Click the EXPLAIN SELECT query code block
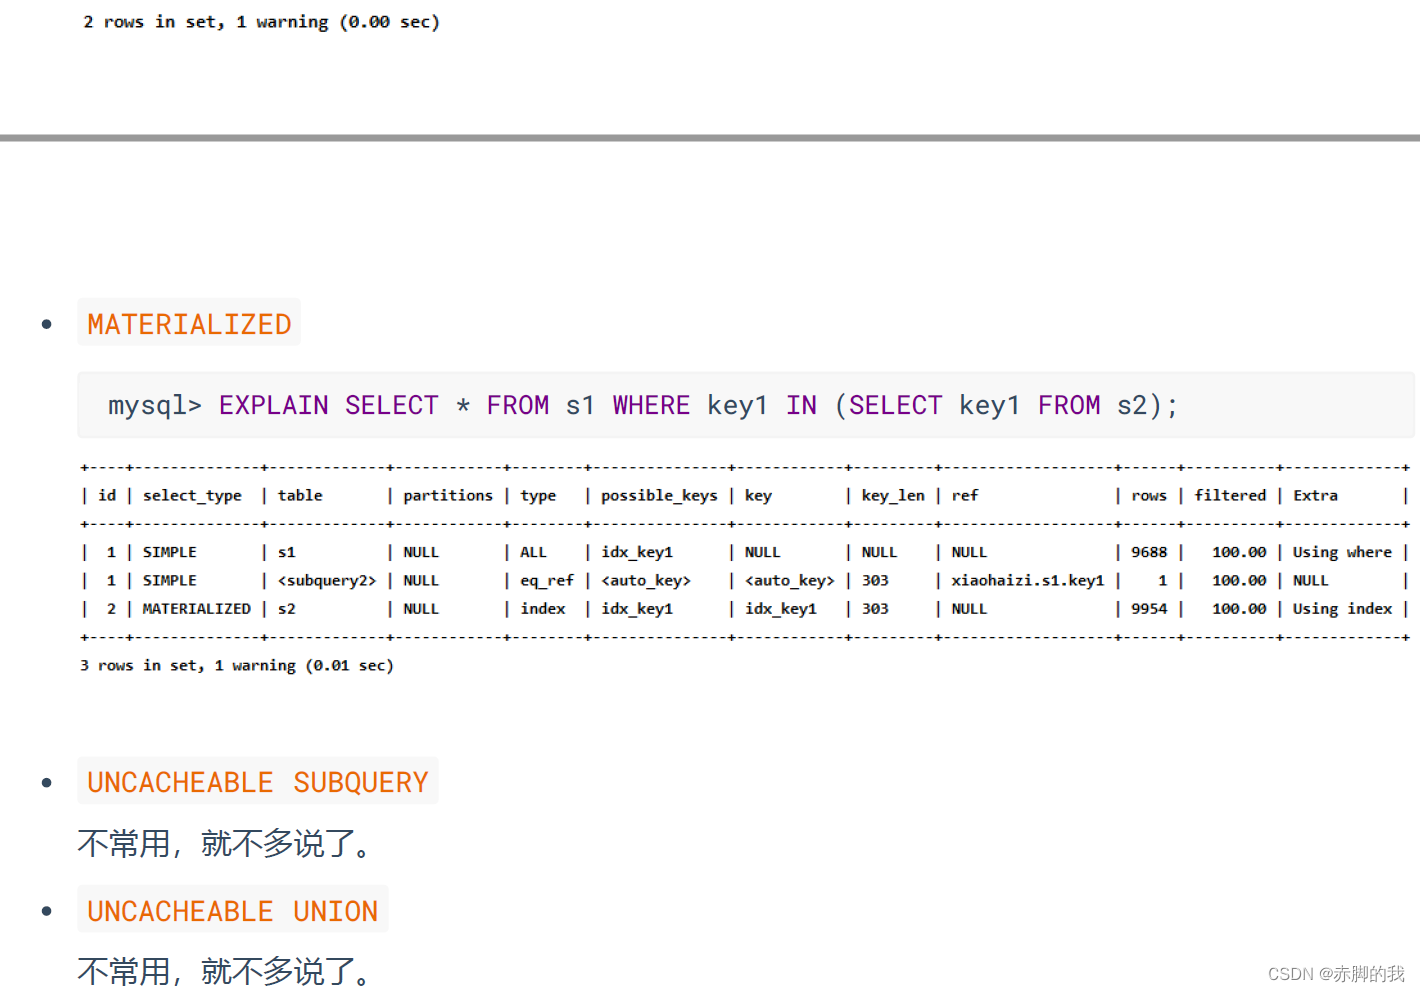 (746, 405)
